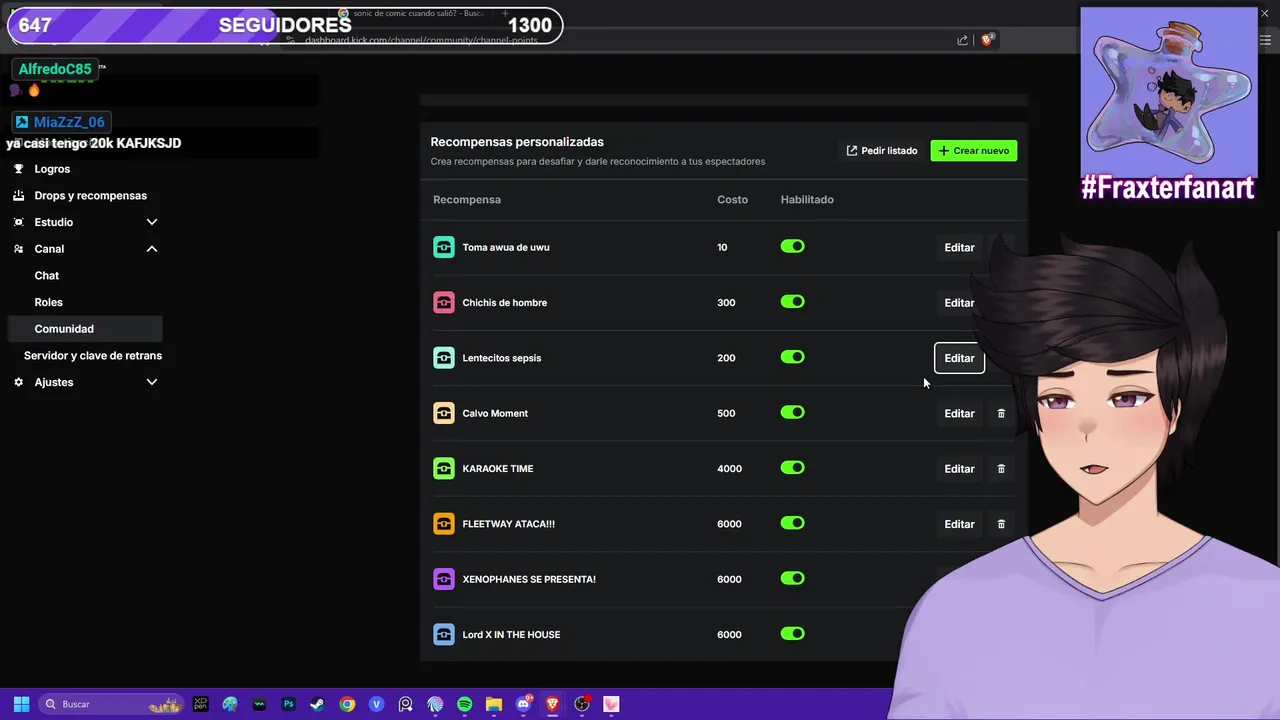The height and width of the screenshot is (720, 1280).
Task: Click the Calvo Moment reward icon
Action: point(443,413)
